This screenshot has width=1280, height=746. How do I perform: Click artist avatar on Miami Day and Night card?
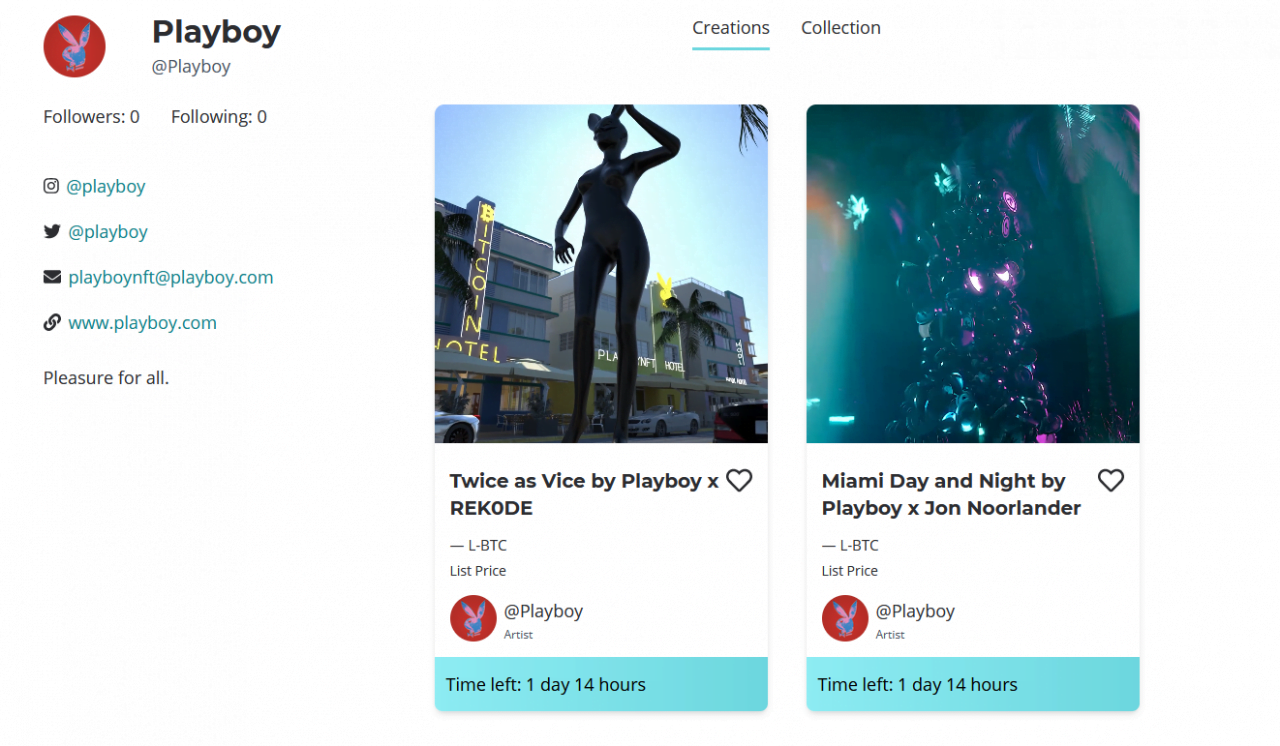[x=845, y=618]
